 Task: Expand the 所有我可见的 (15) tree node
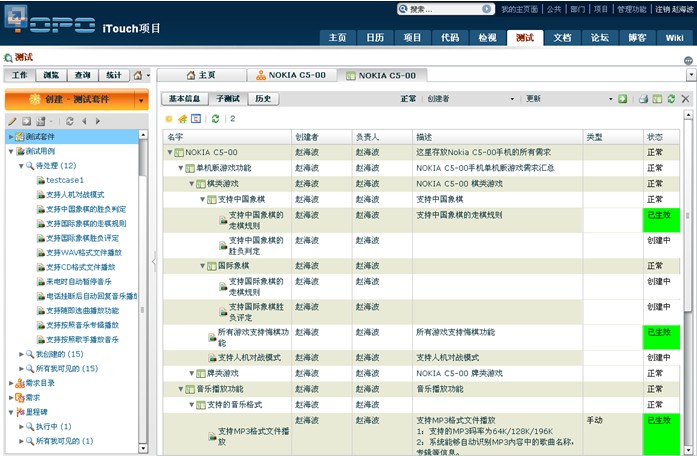tap(21, 369)
